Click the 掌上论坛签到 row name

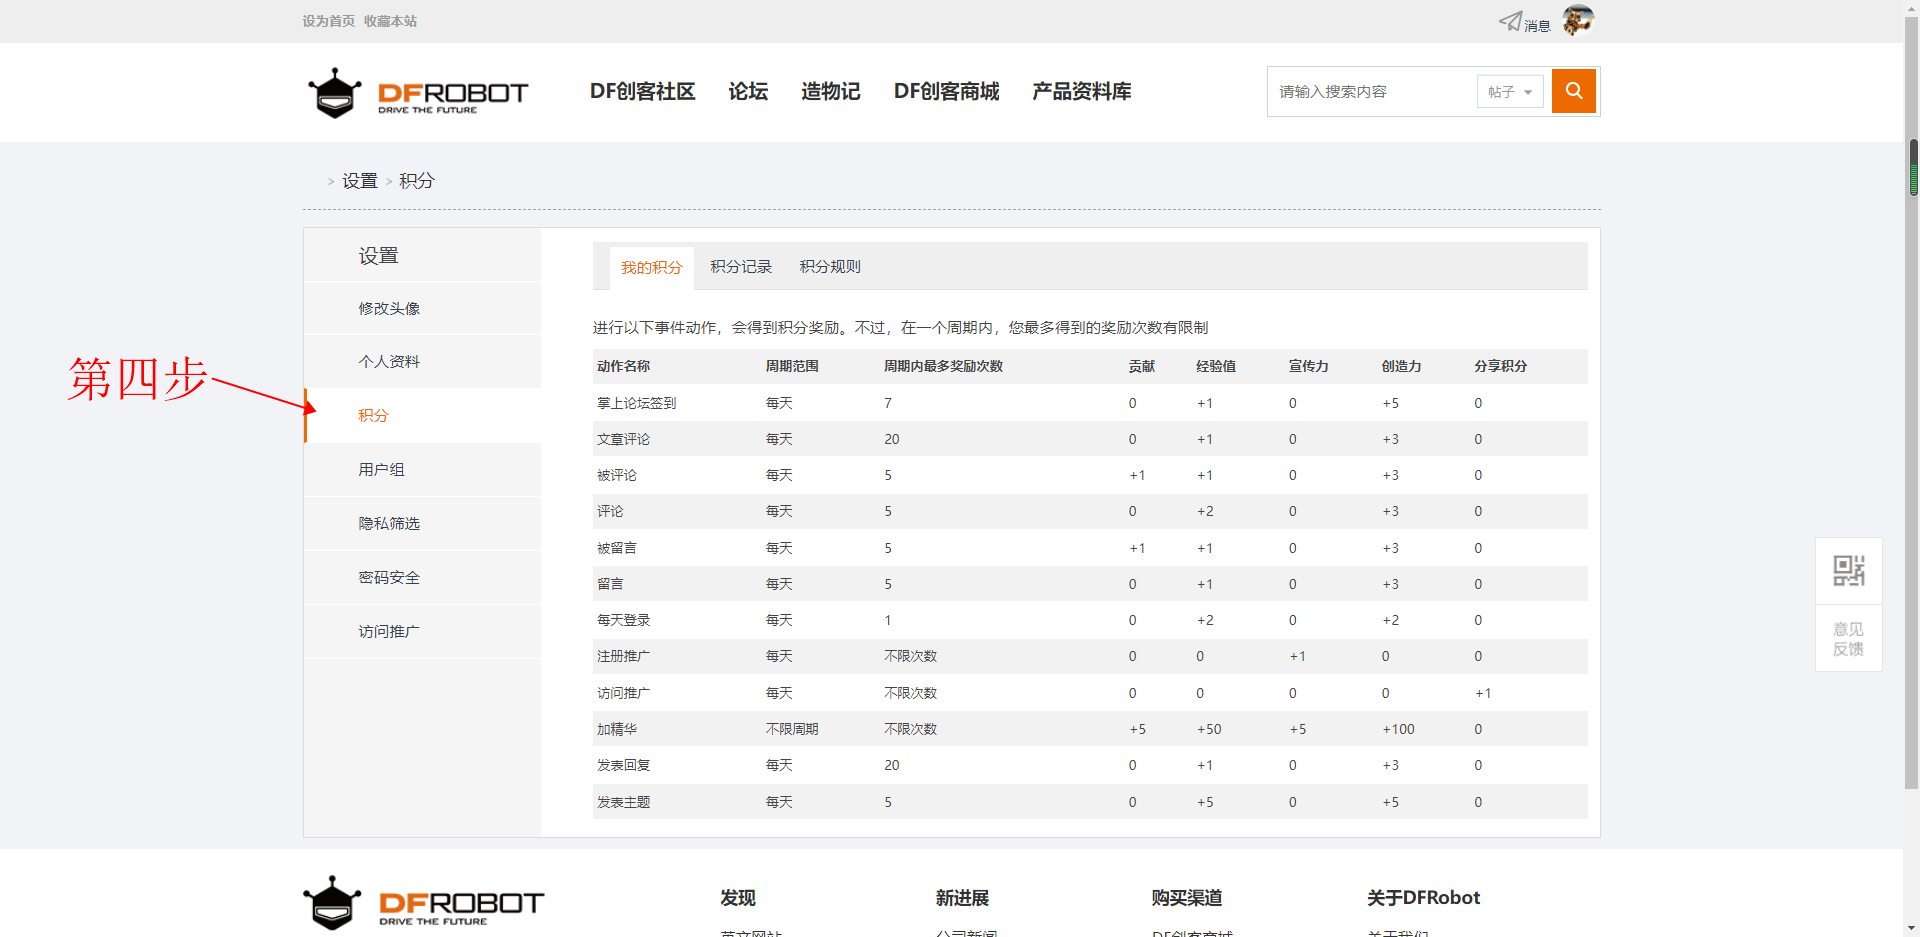[x=636, y=403]
